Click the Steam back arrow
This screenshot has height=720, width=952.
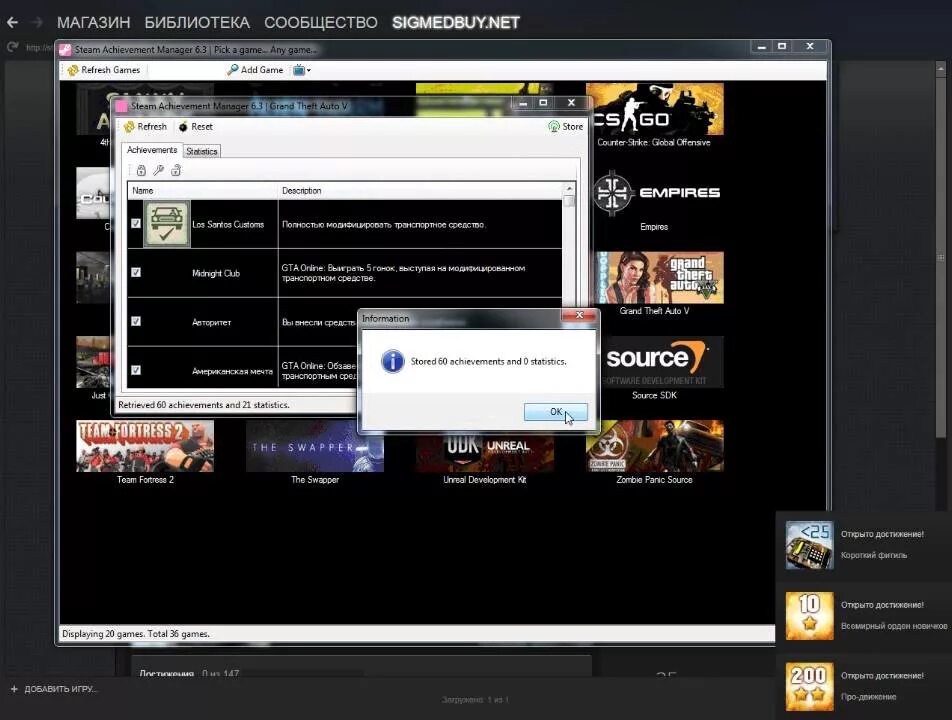(12, 22)
